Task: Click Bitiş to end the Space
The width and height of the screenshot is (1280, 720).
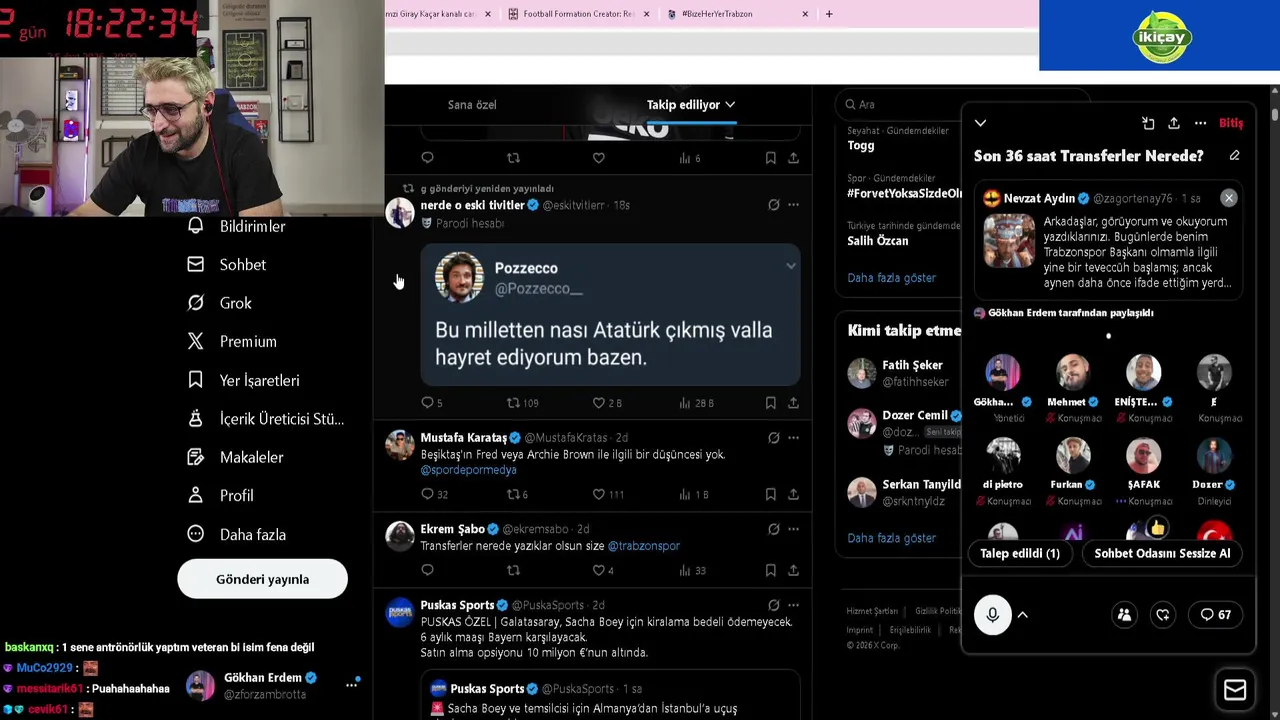Action: pos(1231,123)
